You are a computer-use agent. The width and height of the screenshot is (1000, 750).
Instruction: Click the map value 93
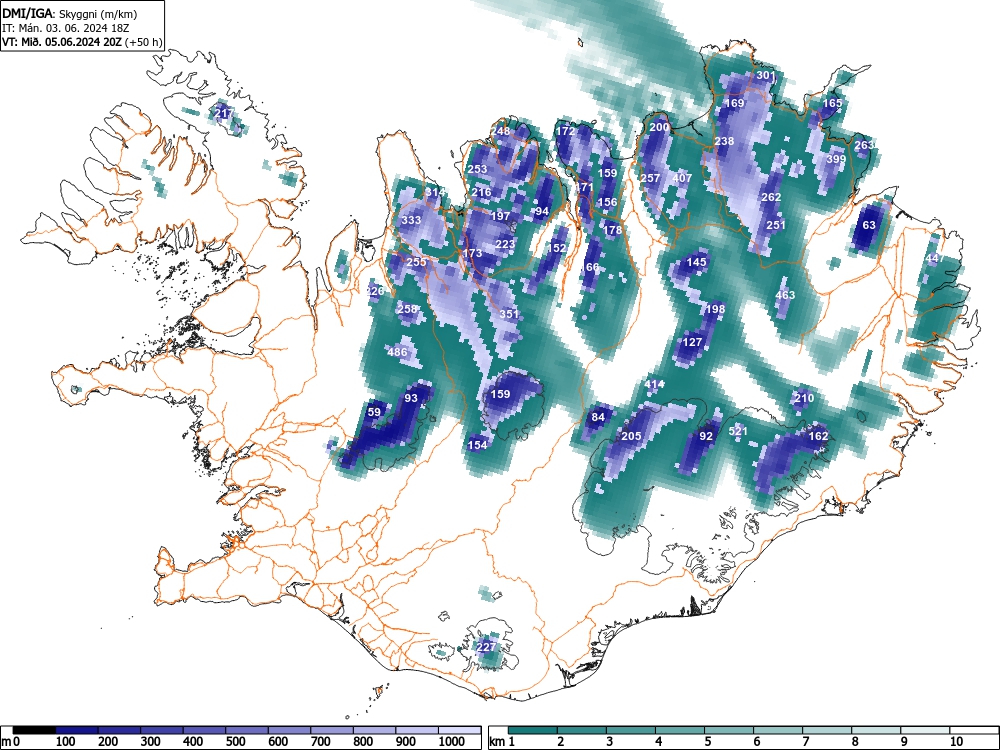click(x=411, y=398)
